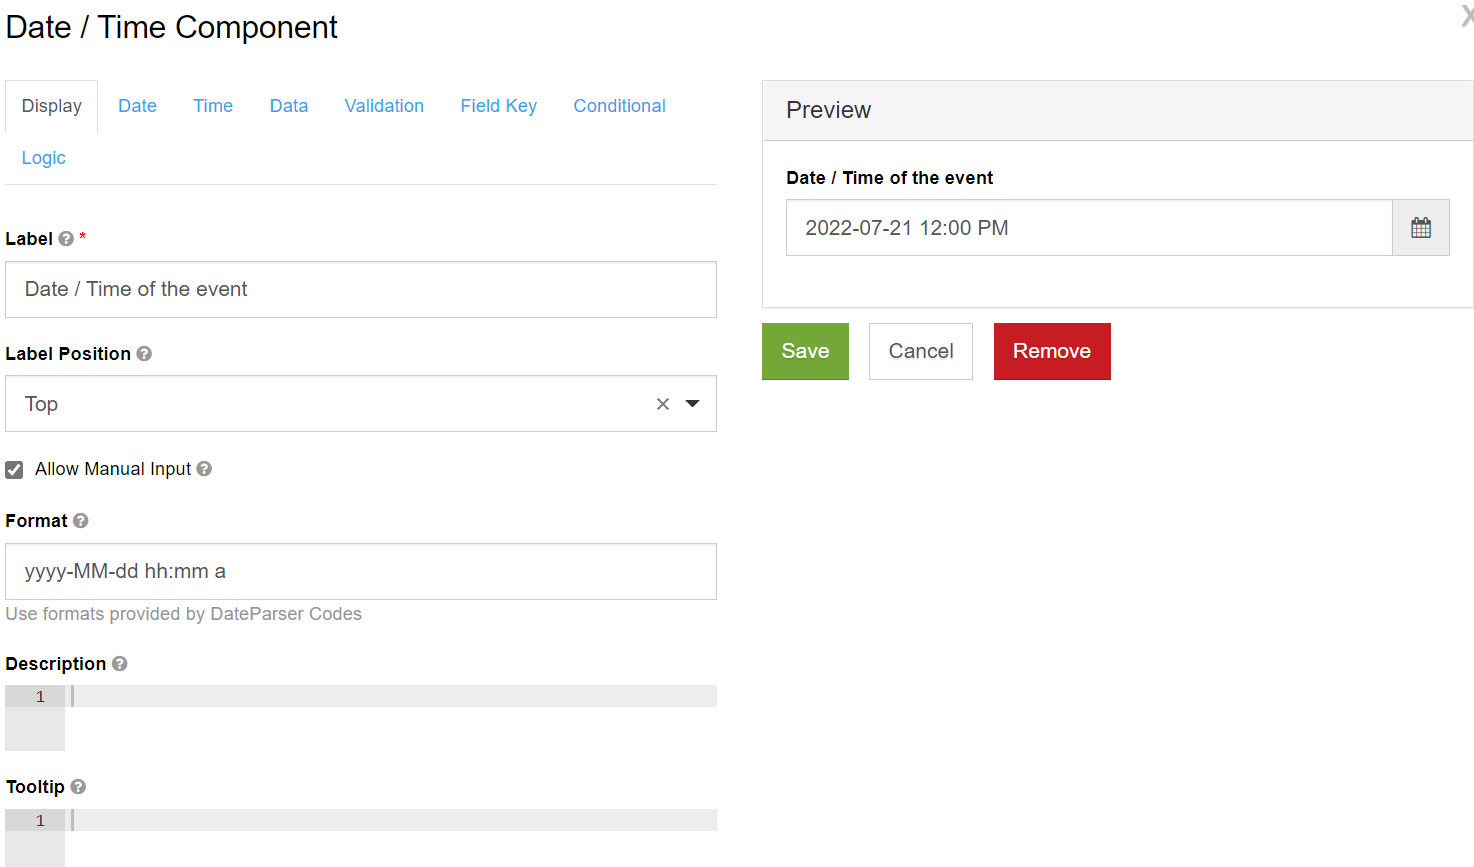The height and width of the screenshot is (867, 1474).
Task: Open the Conditional tab
Action: click(x=619, y=106)
